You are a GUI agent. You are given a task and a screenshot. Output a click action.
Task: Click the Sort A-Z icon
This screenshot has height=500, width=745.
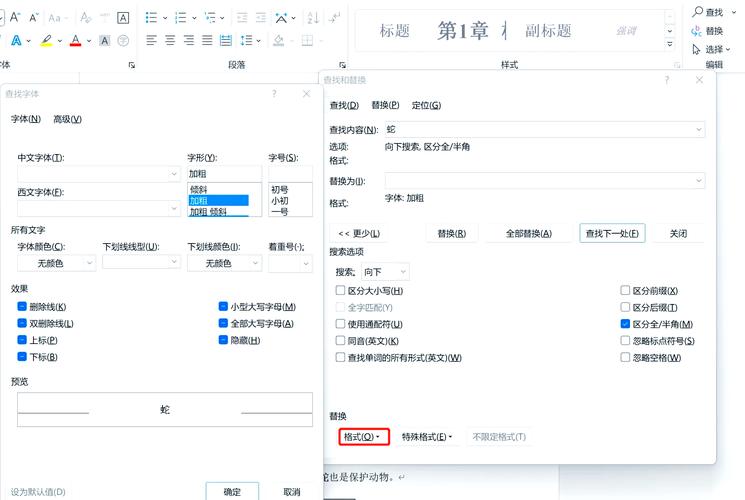pyautogui.click(x=313, y=18)
